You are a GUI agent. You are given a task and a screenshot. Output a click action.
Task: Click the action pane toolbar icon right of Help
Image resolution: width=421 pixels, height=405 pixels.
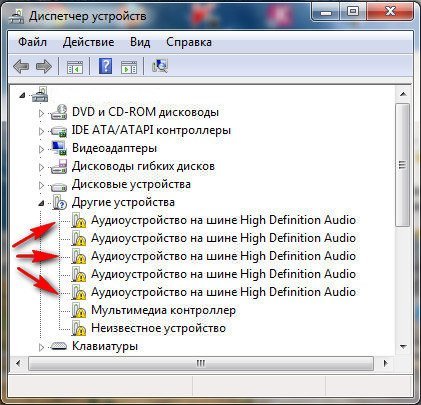129,67
